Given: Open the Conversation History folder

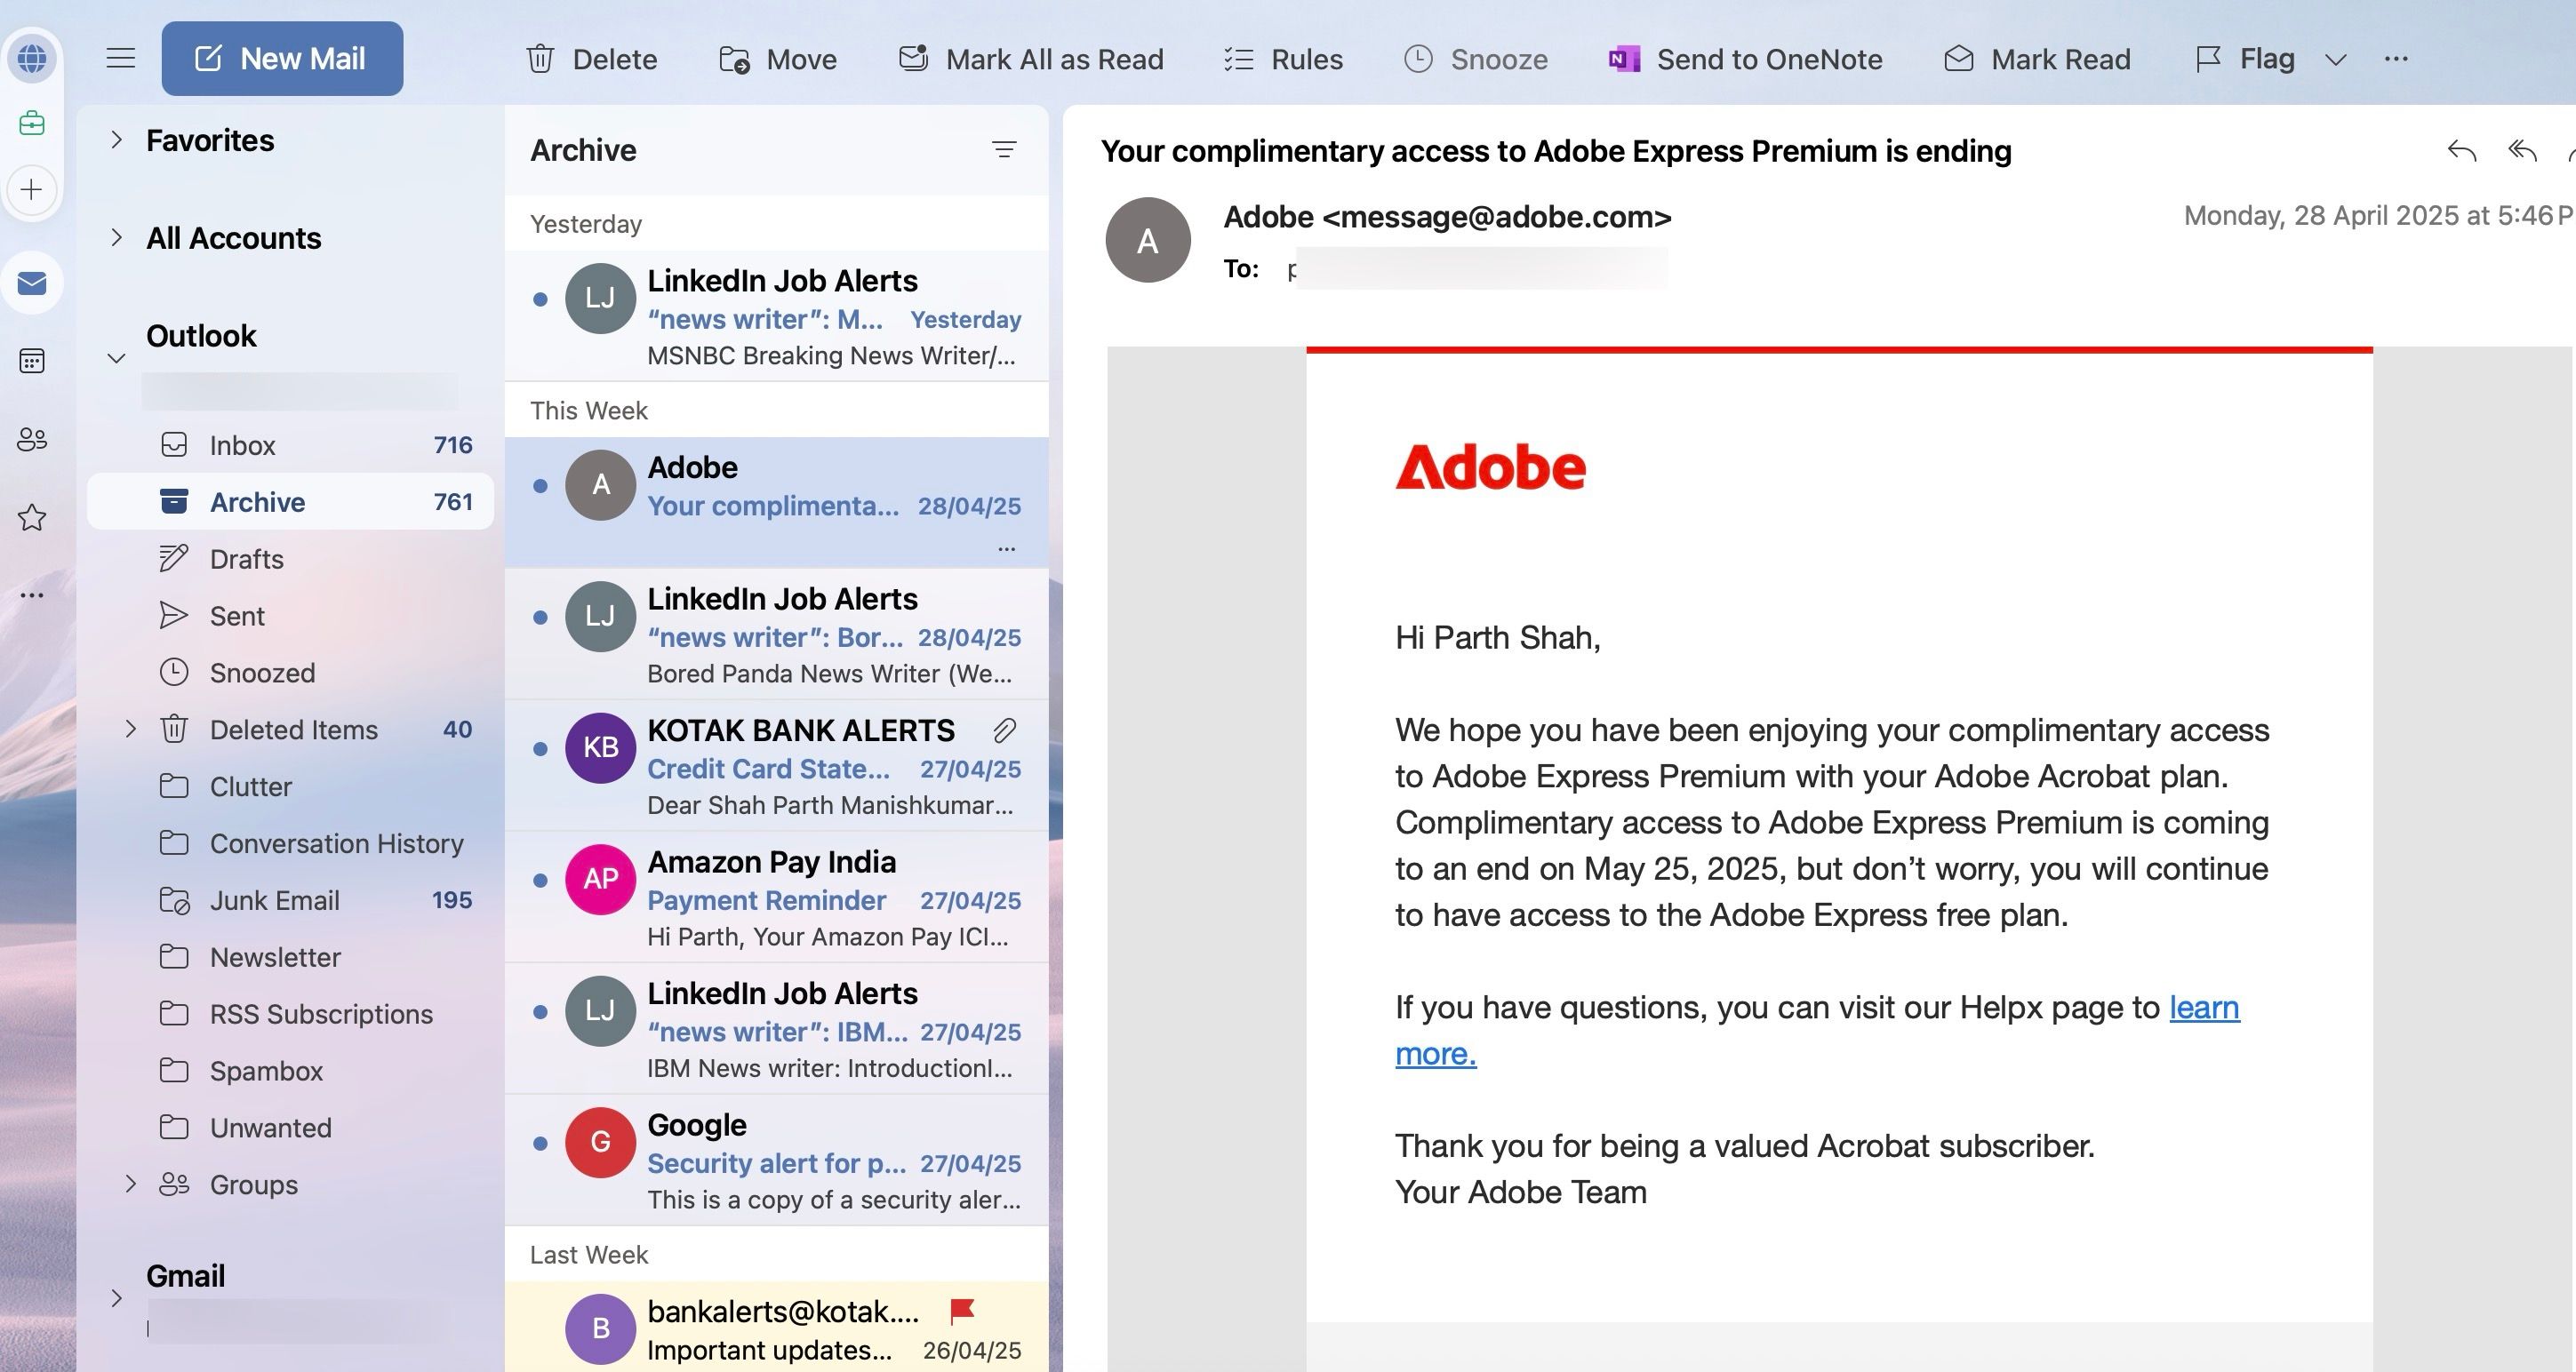Looking at the screenshot, I should pyautogui.click(x=290, y=844).
